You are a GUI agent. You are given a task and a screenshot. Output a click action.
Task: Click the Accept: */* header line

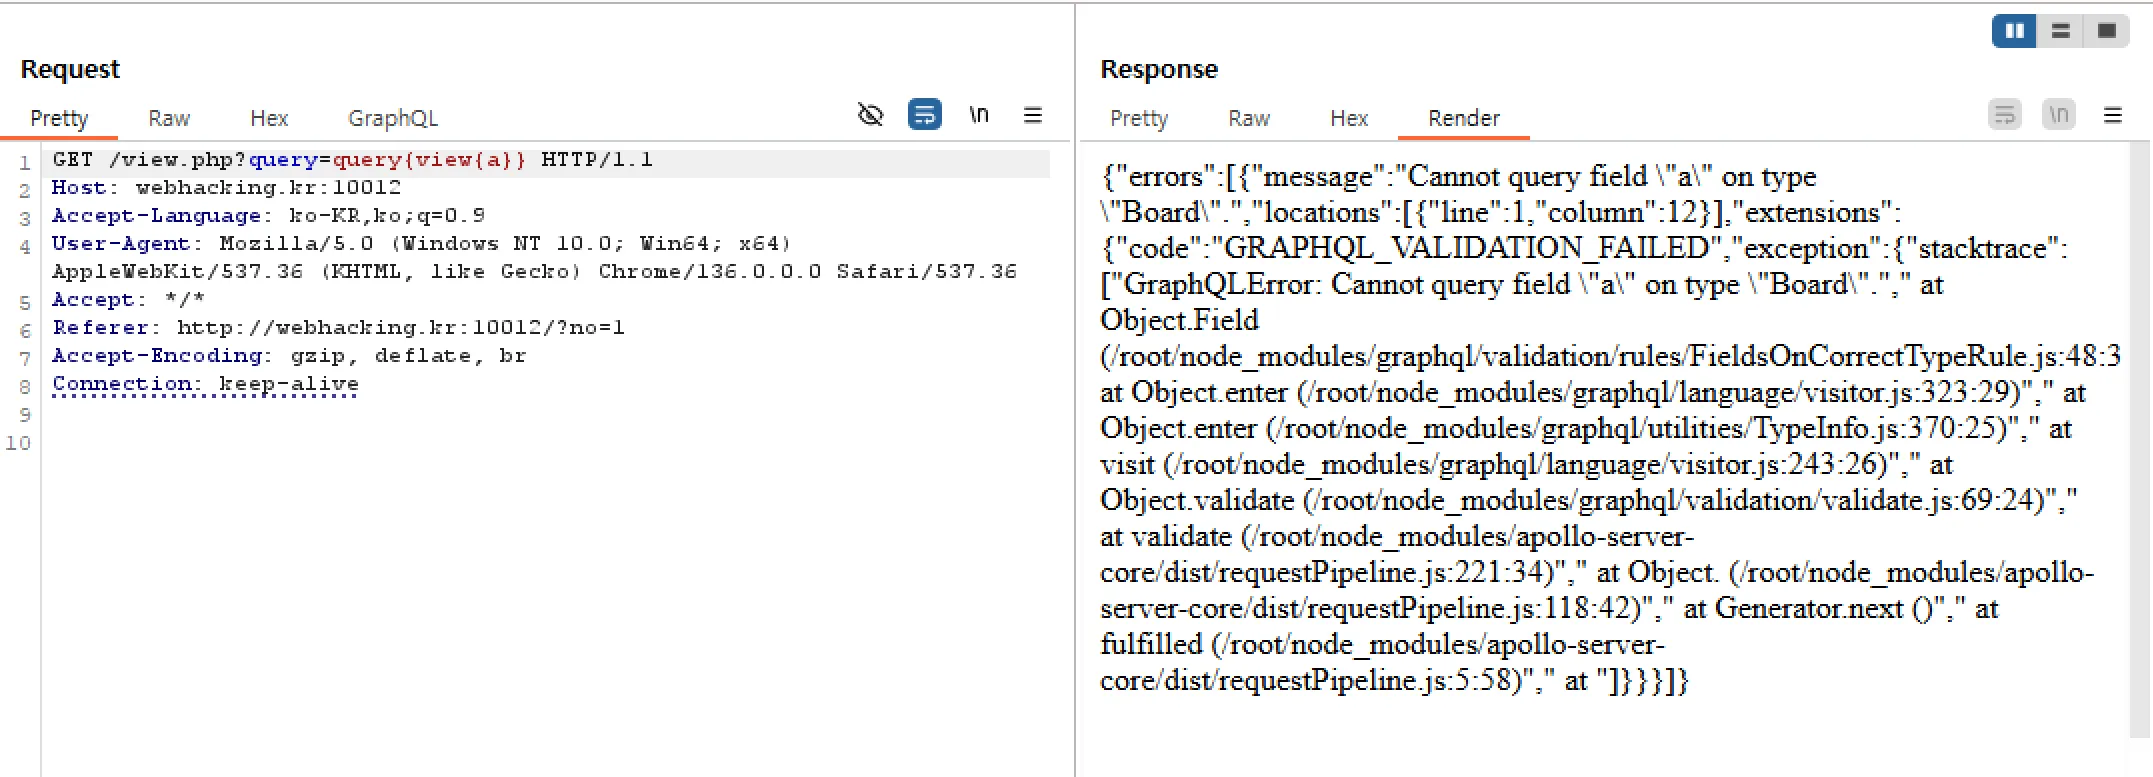[128, 300]
